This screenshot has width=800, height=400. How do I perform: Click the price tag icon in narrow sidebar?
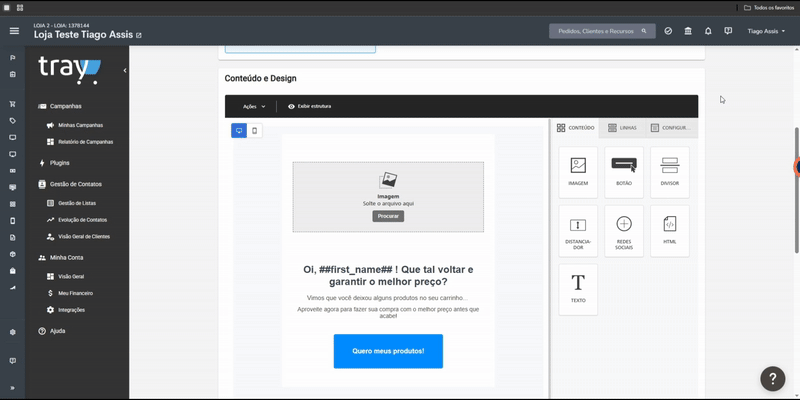pyautogui.click(x=13, y=121)
